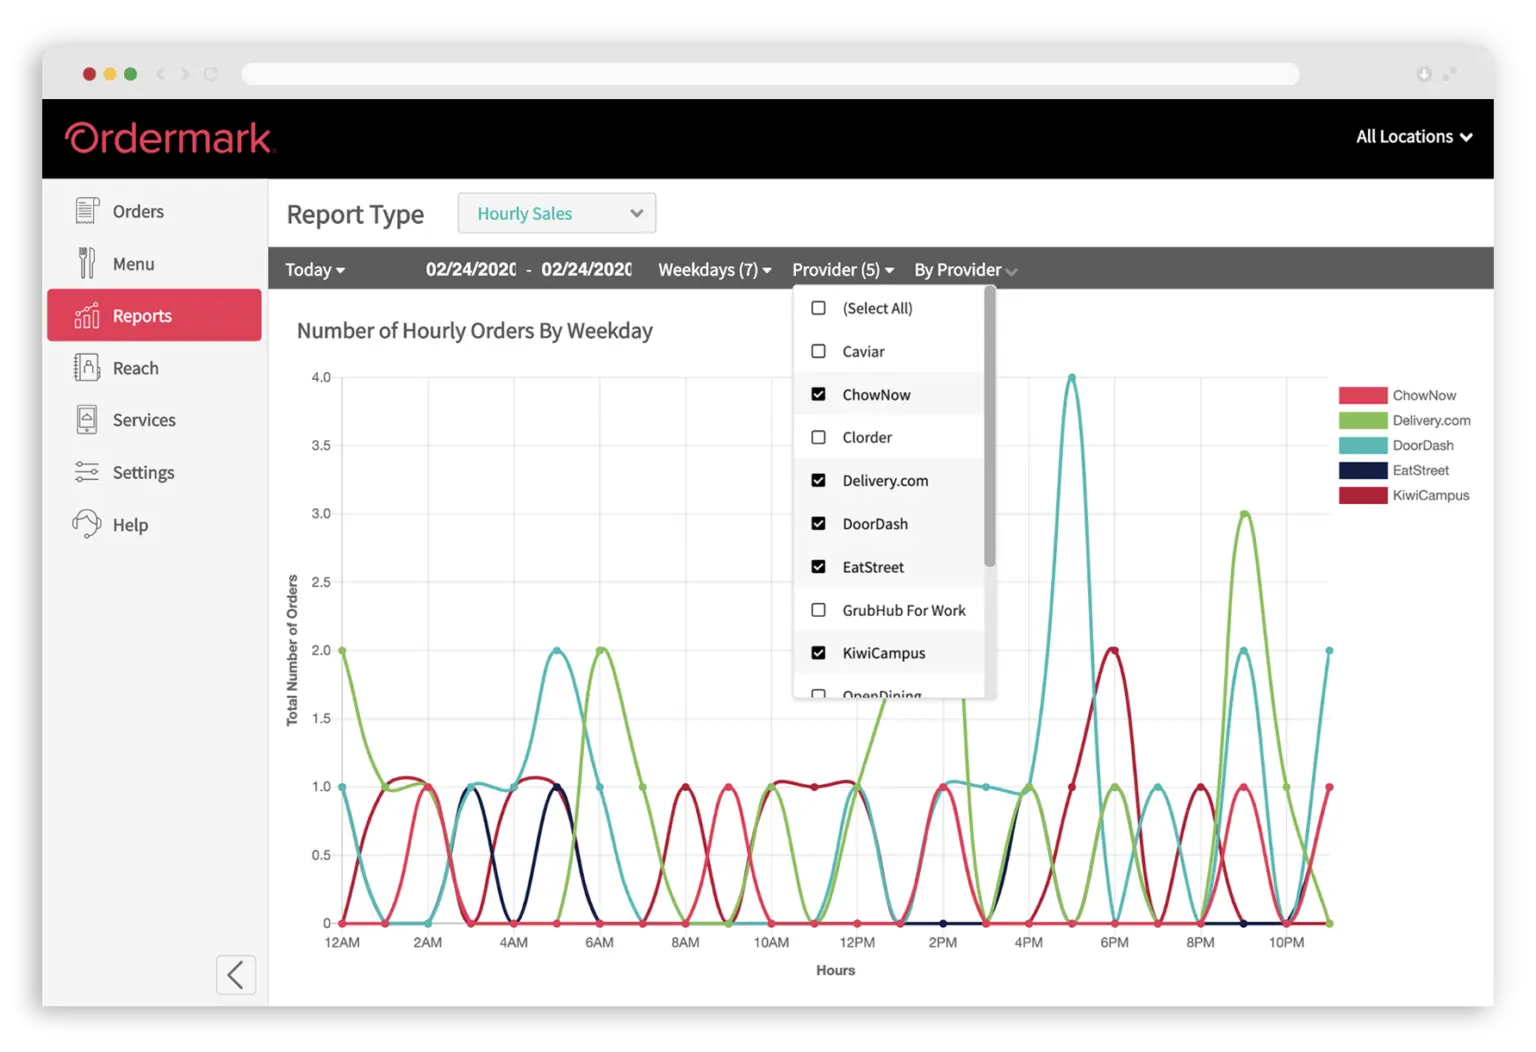Click the ChowNow legend color swatch
The width and height of the screenshot is (1536, 1052).
(x=1363, y=395)
